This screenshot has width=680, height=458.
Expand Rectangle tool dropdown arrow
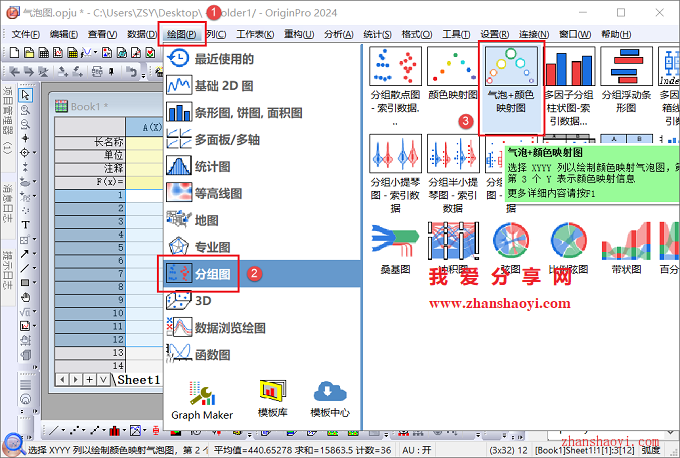[x=34, y=283]
